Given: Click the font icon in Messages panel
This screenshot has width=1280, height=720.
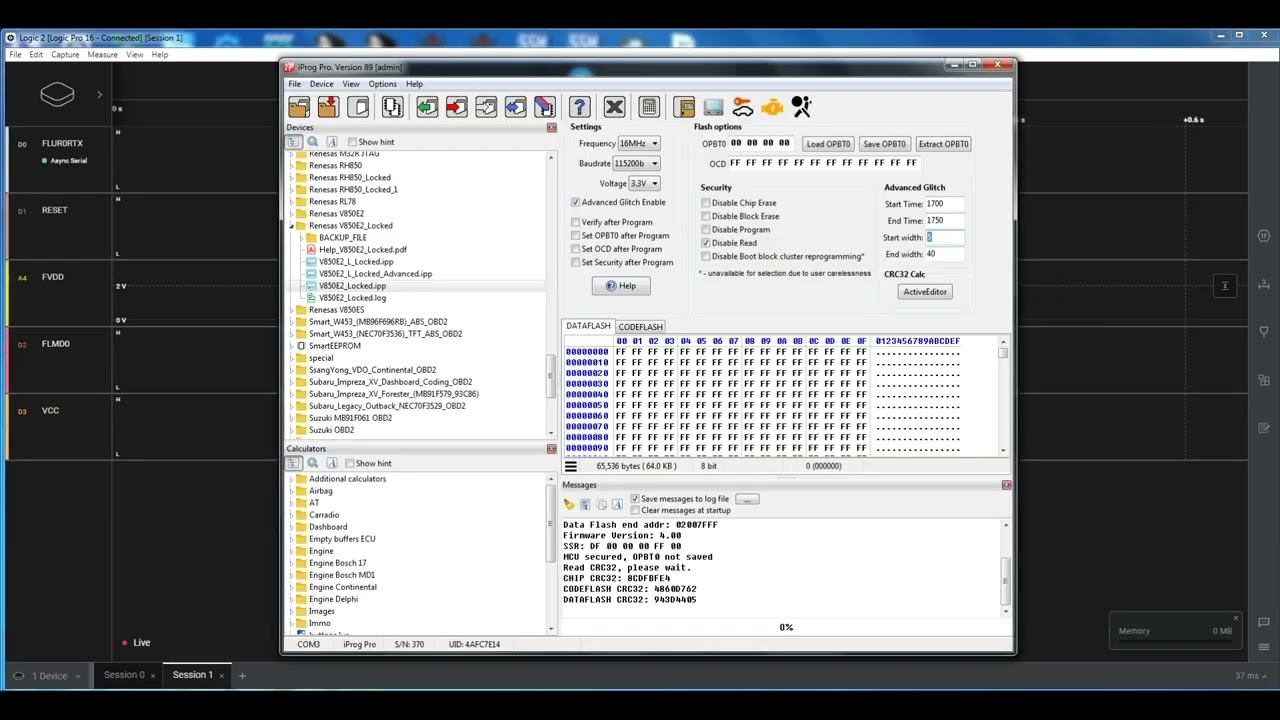Looking at the screenshot, I should pos(618,504).
